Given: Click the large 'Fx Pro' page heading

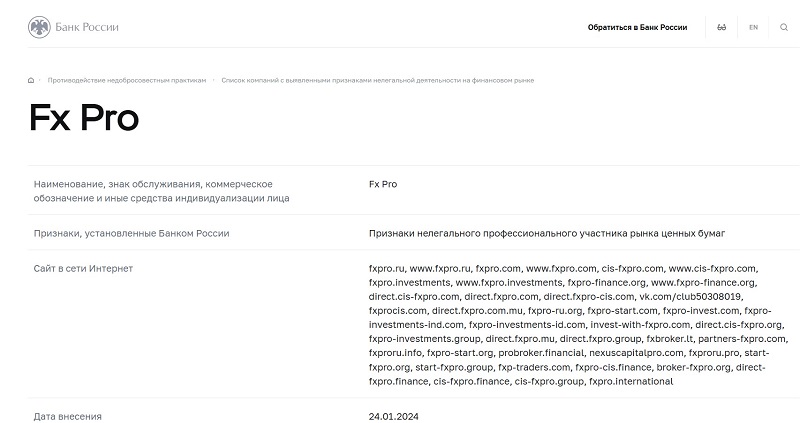Looking at the screenshot, I should [83, 118].
